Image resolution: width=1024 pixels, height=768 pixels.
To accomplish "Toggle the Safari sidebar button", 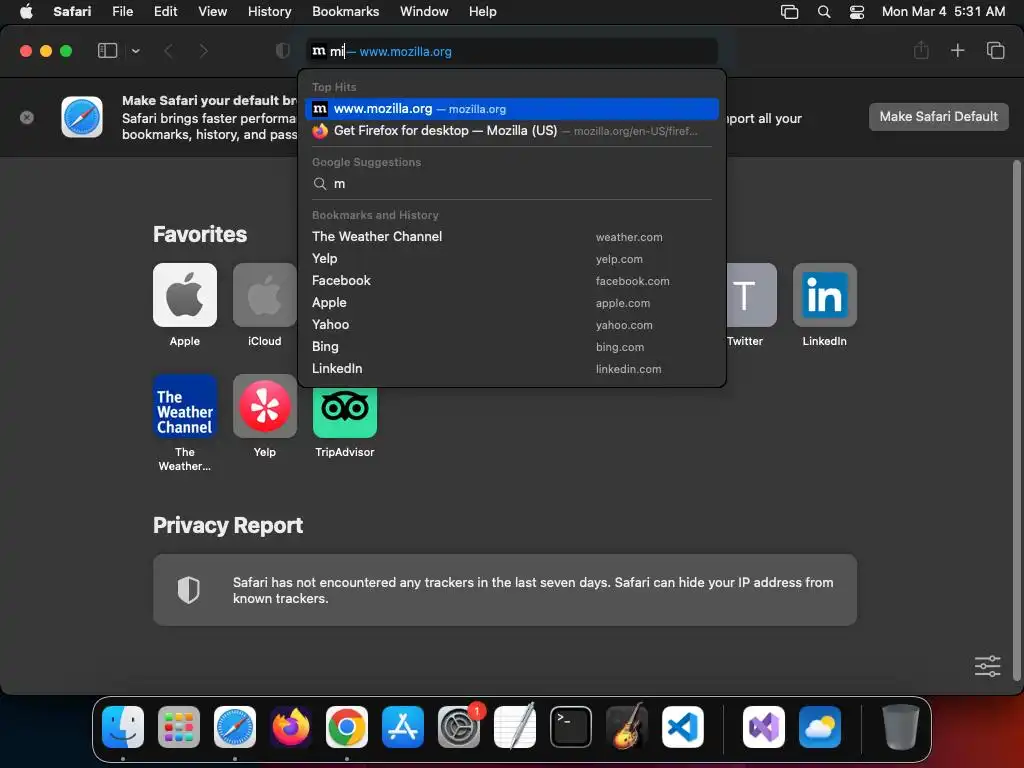I will (107, 51).
